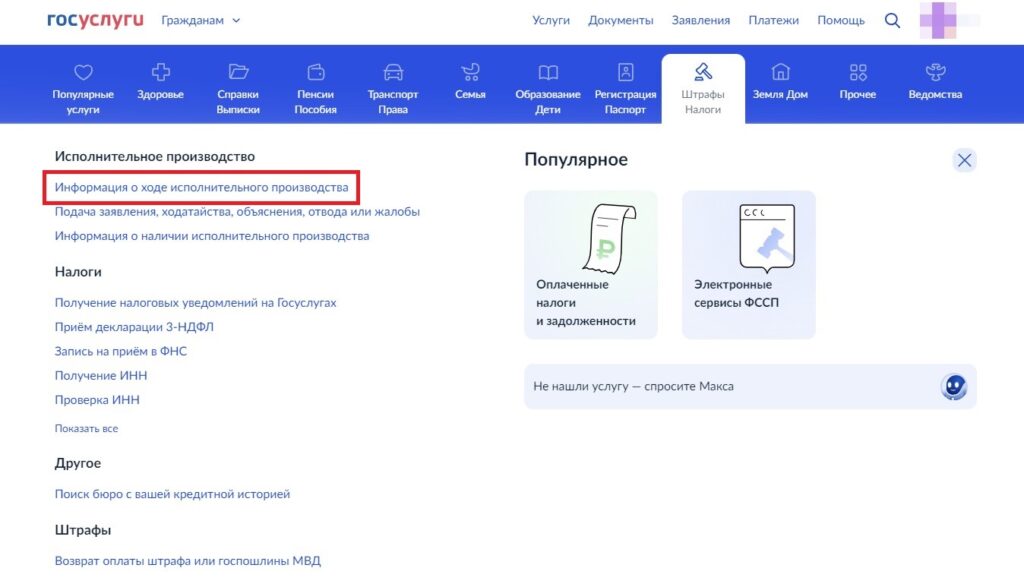The width and height of the screenshot is (1024, 587).
Task: Open the Здоровье category icon
Action: point(160,73)
